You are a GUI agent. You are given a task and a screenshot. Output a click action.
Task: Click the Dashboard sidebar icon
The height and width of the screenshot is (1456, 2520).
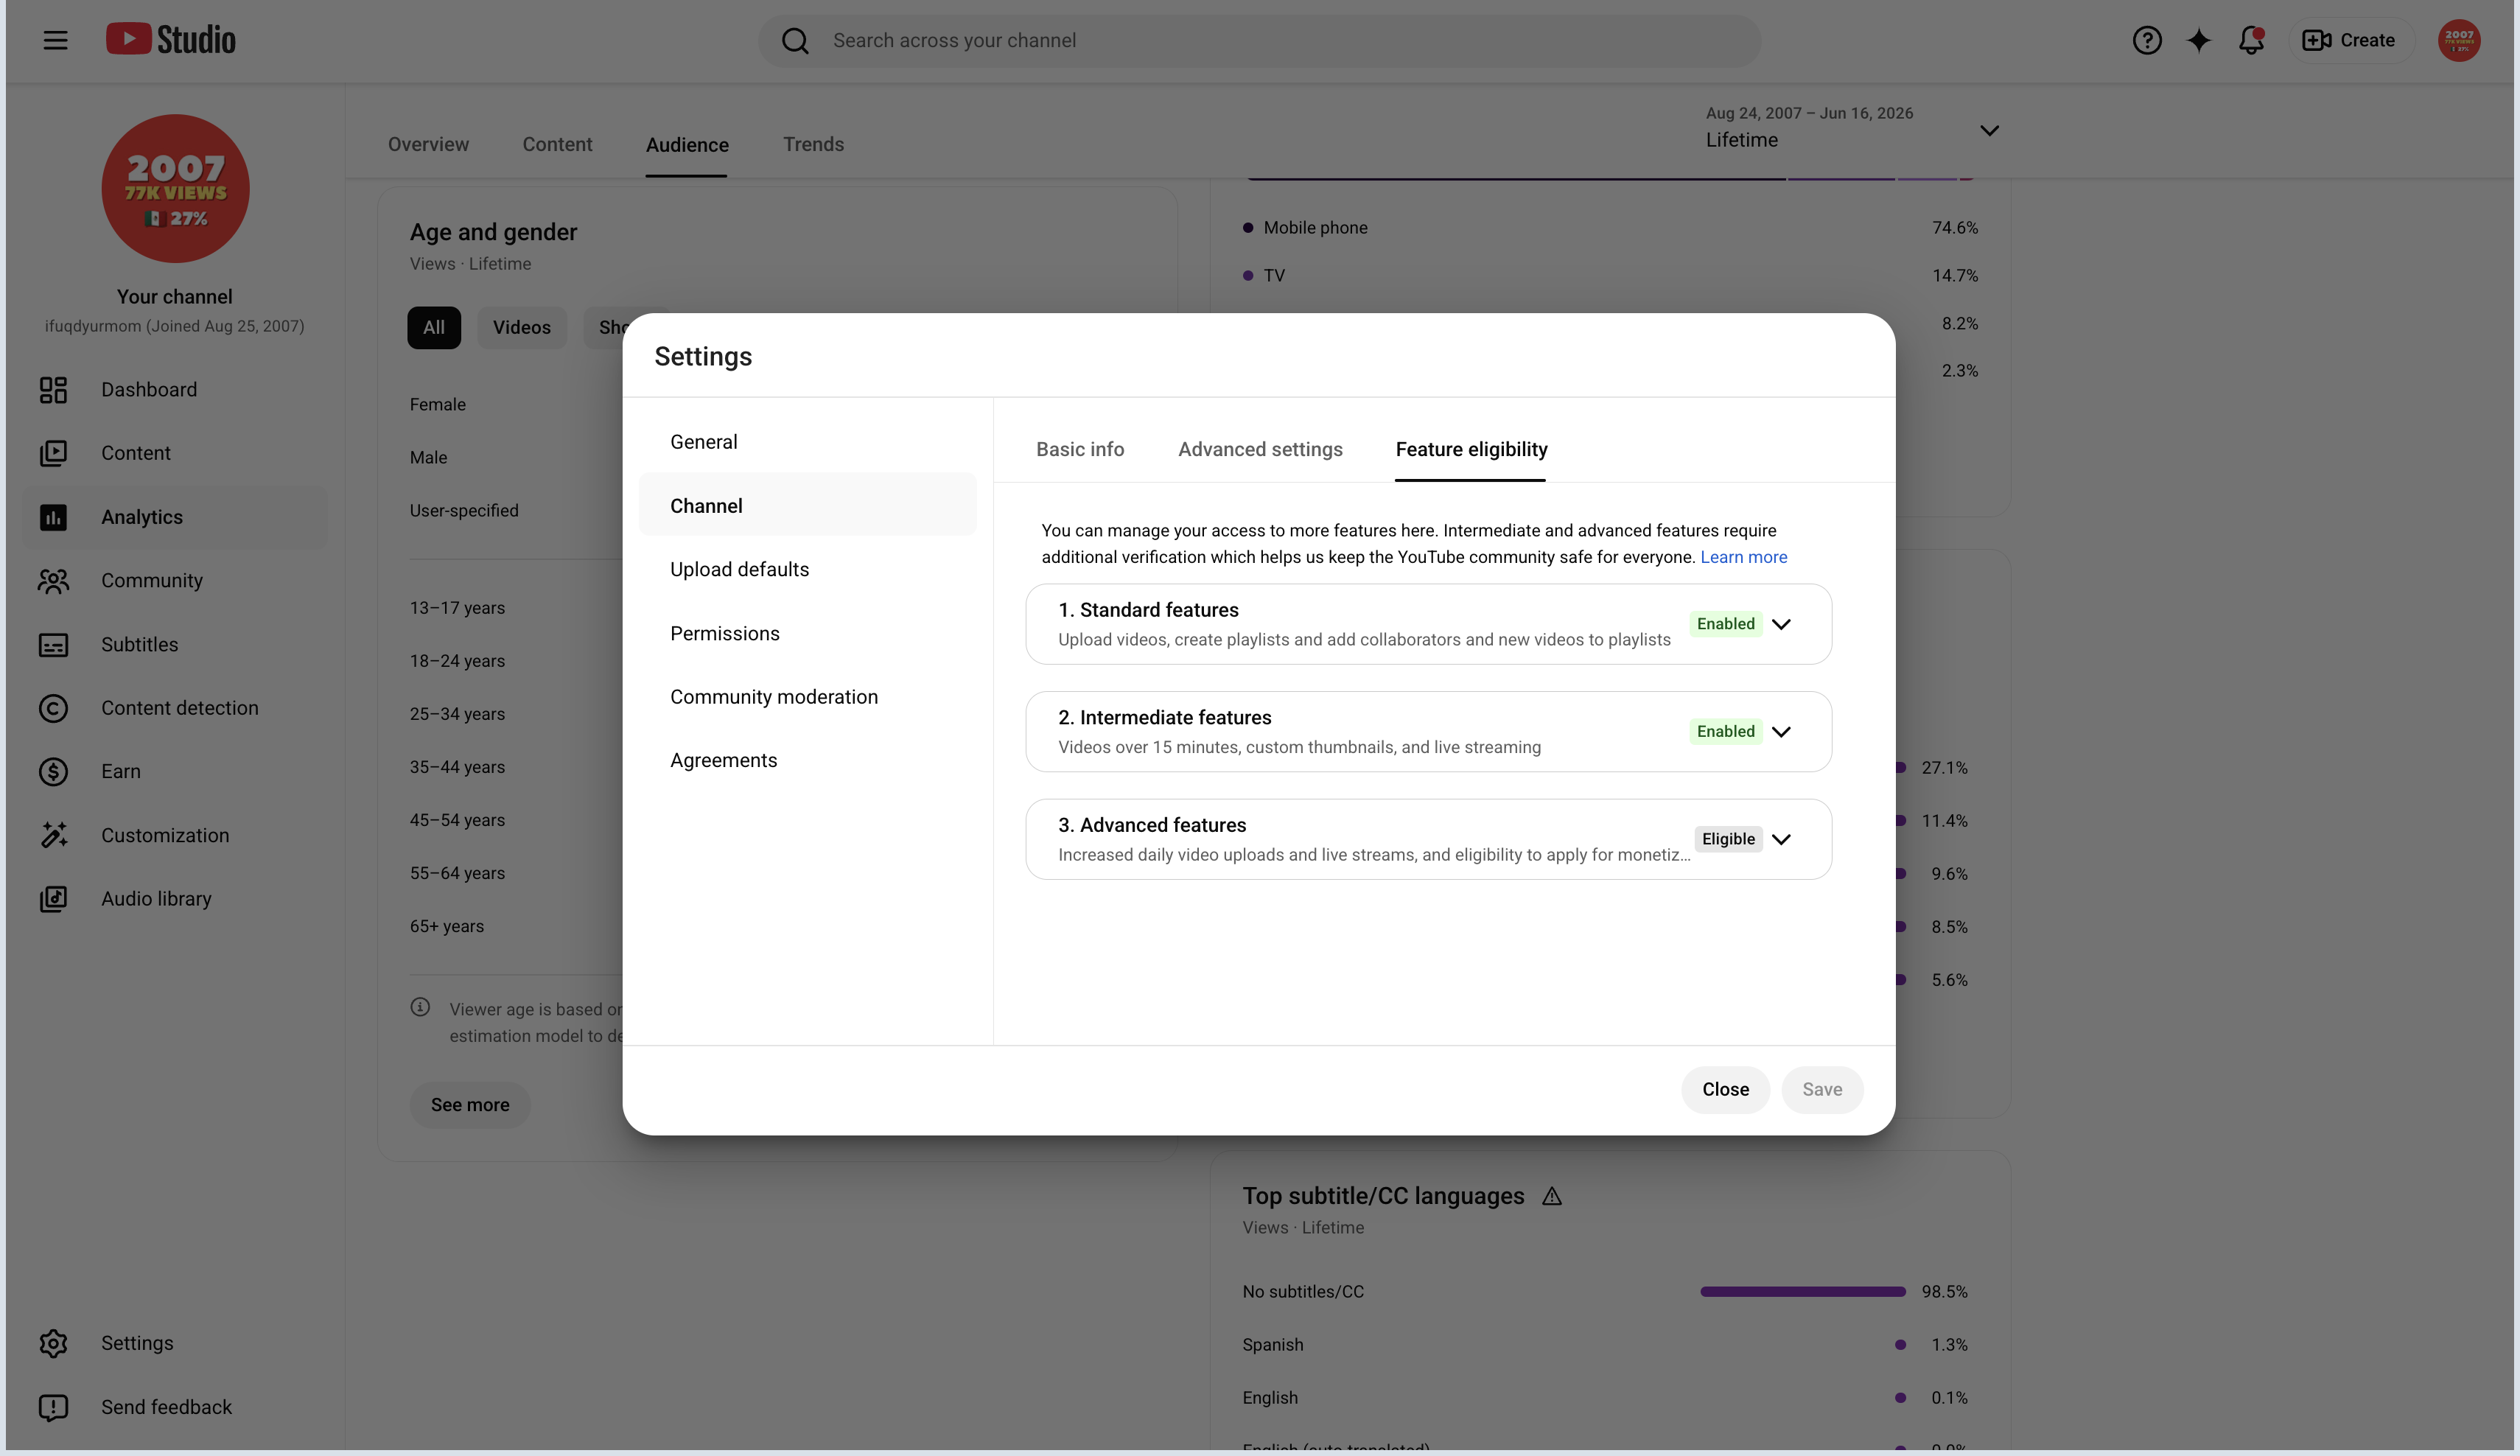pos(53,390)
